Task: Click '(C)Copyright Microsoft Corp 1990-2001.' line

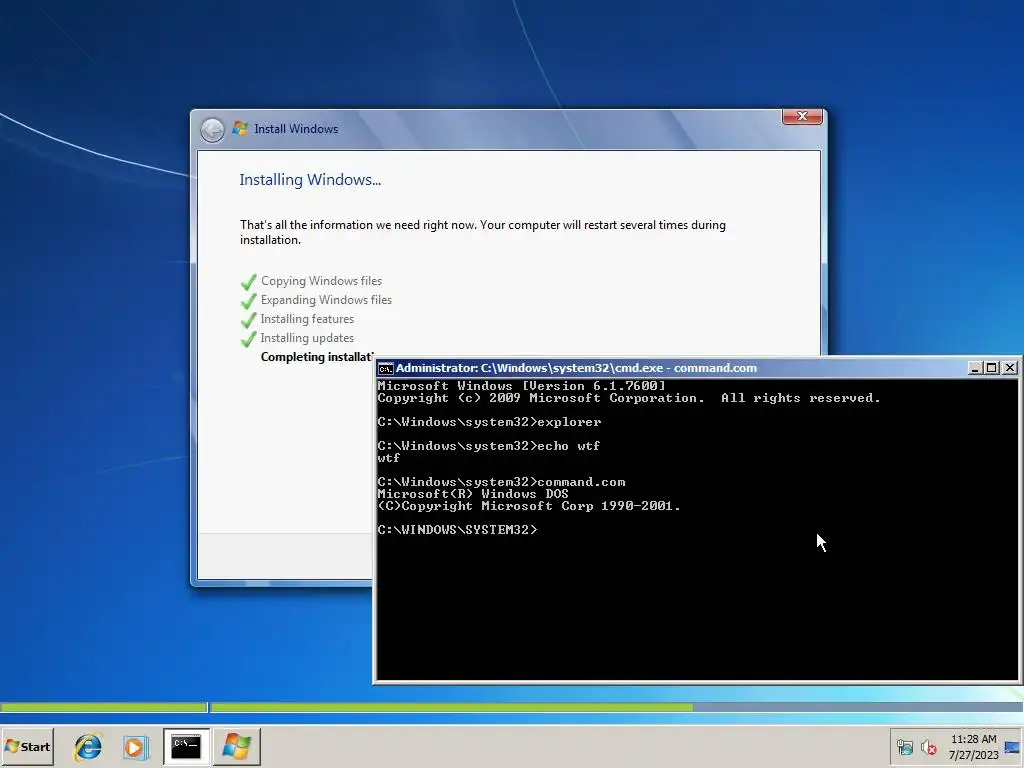Action: (x=529, y=505)
